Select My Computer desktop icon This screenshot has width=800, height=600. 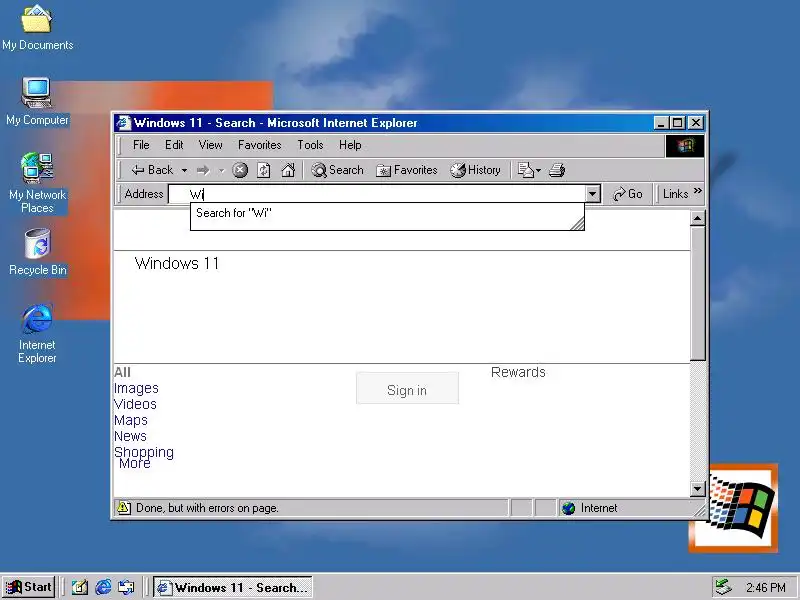point(37,102)
